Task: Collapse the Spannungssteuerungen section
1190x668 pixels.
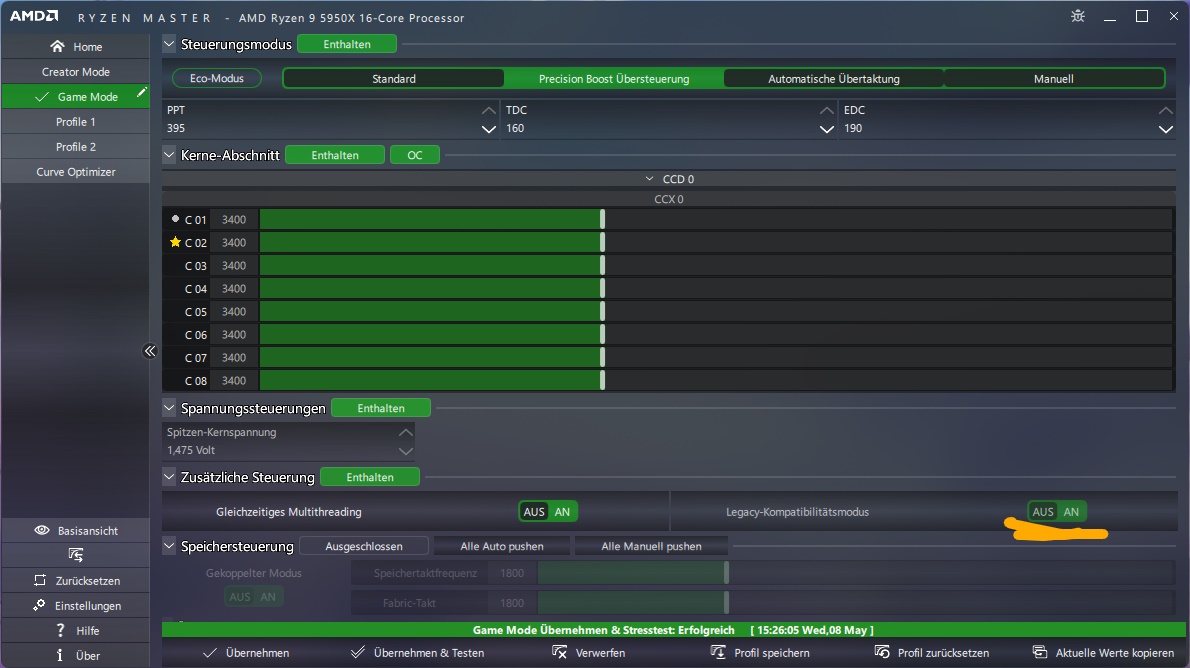Action: (169, 408)
